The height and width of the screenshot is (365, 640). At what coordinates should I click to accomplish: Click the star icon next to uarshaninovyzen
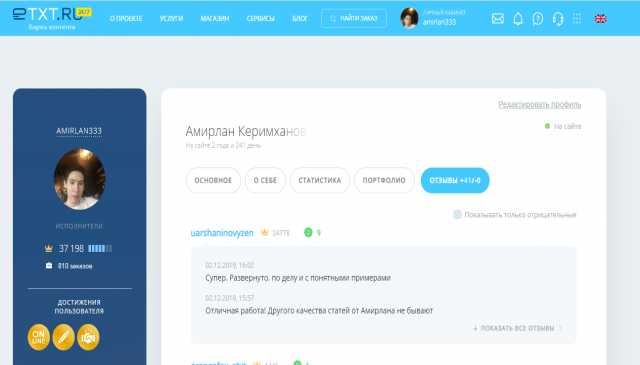tap(264, 232)
